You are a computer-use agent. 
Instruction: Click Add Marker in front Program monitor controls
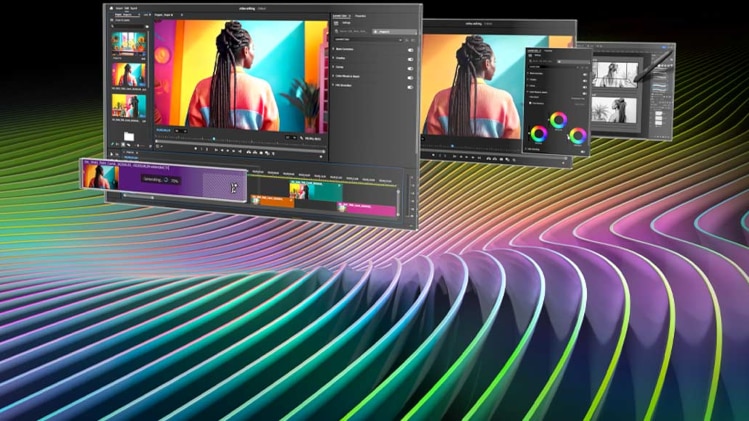click(x=195, y=149)
